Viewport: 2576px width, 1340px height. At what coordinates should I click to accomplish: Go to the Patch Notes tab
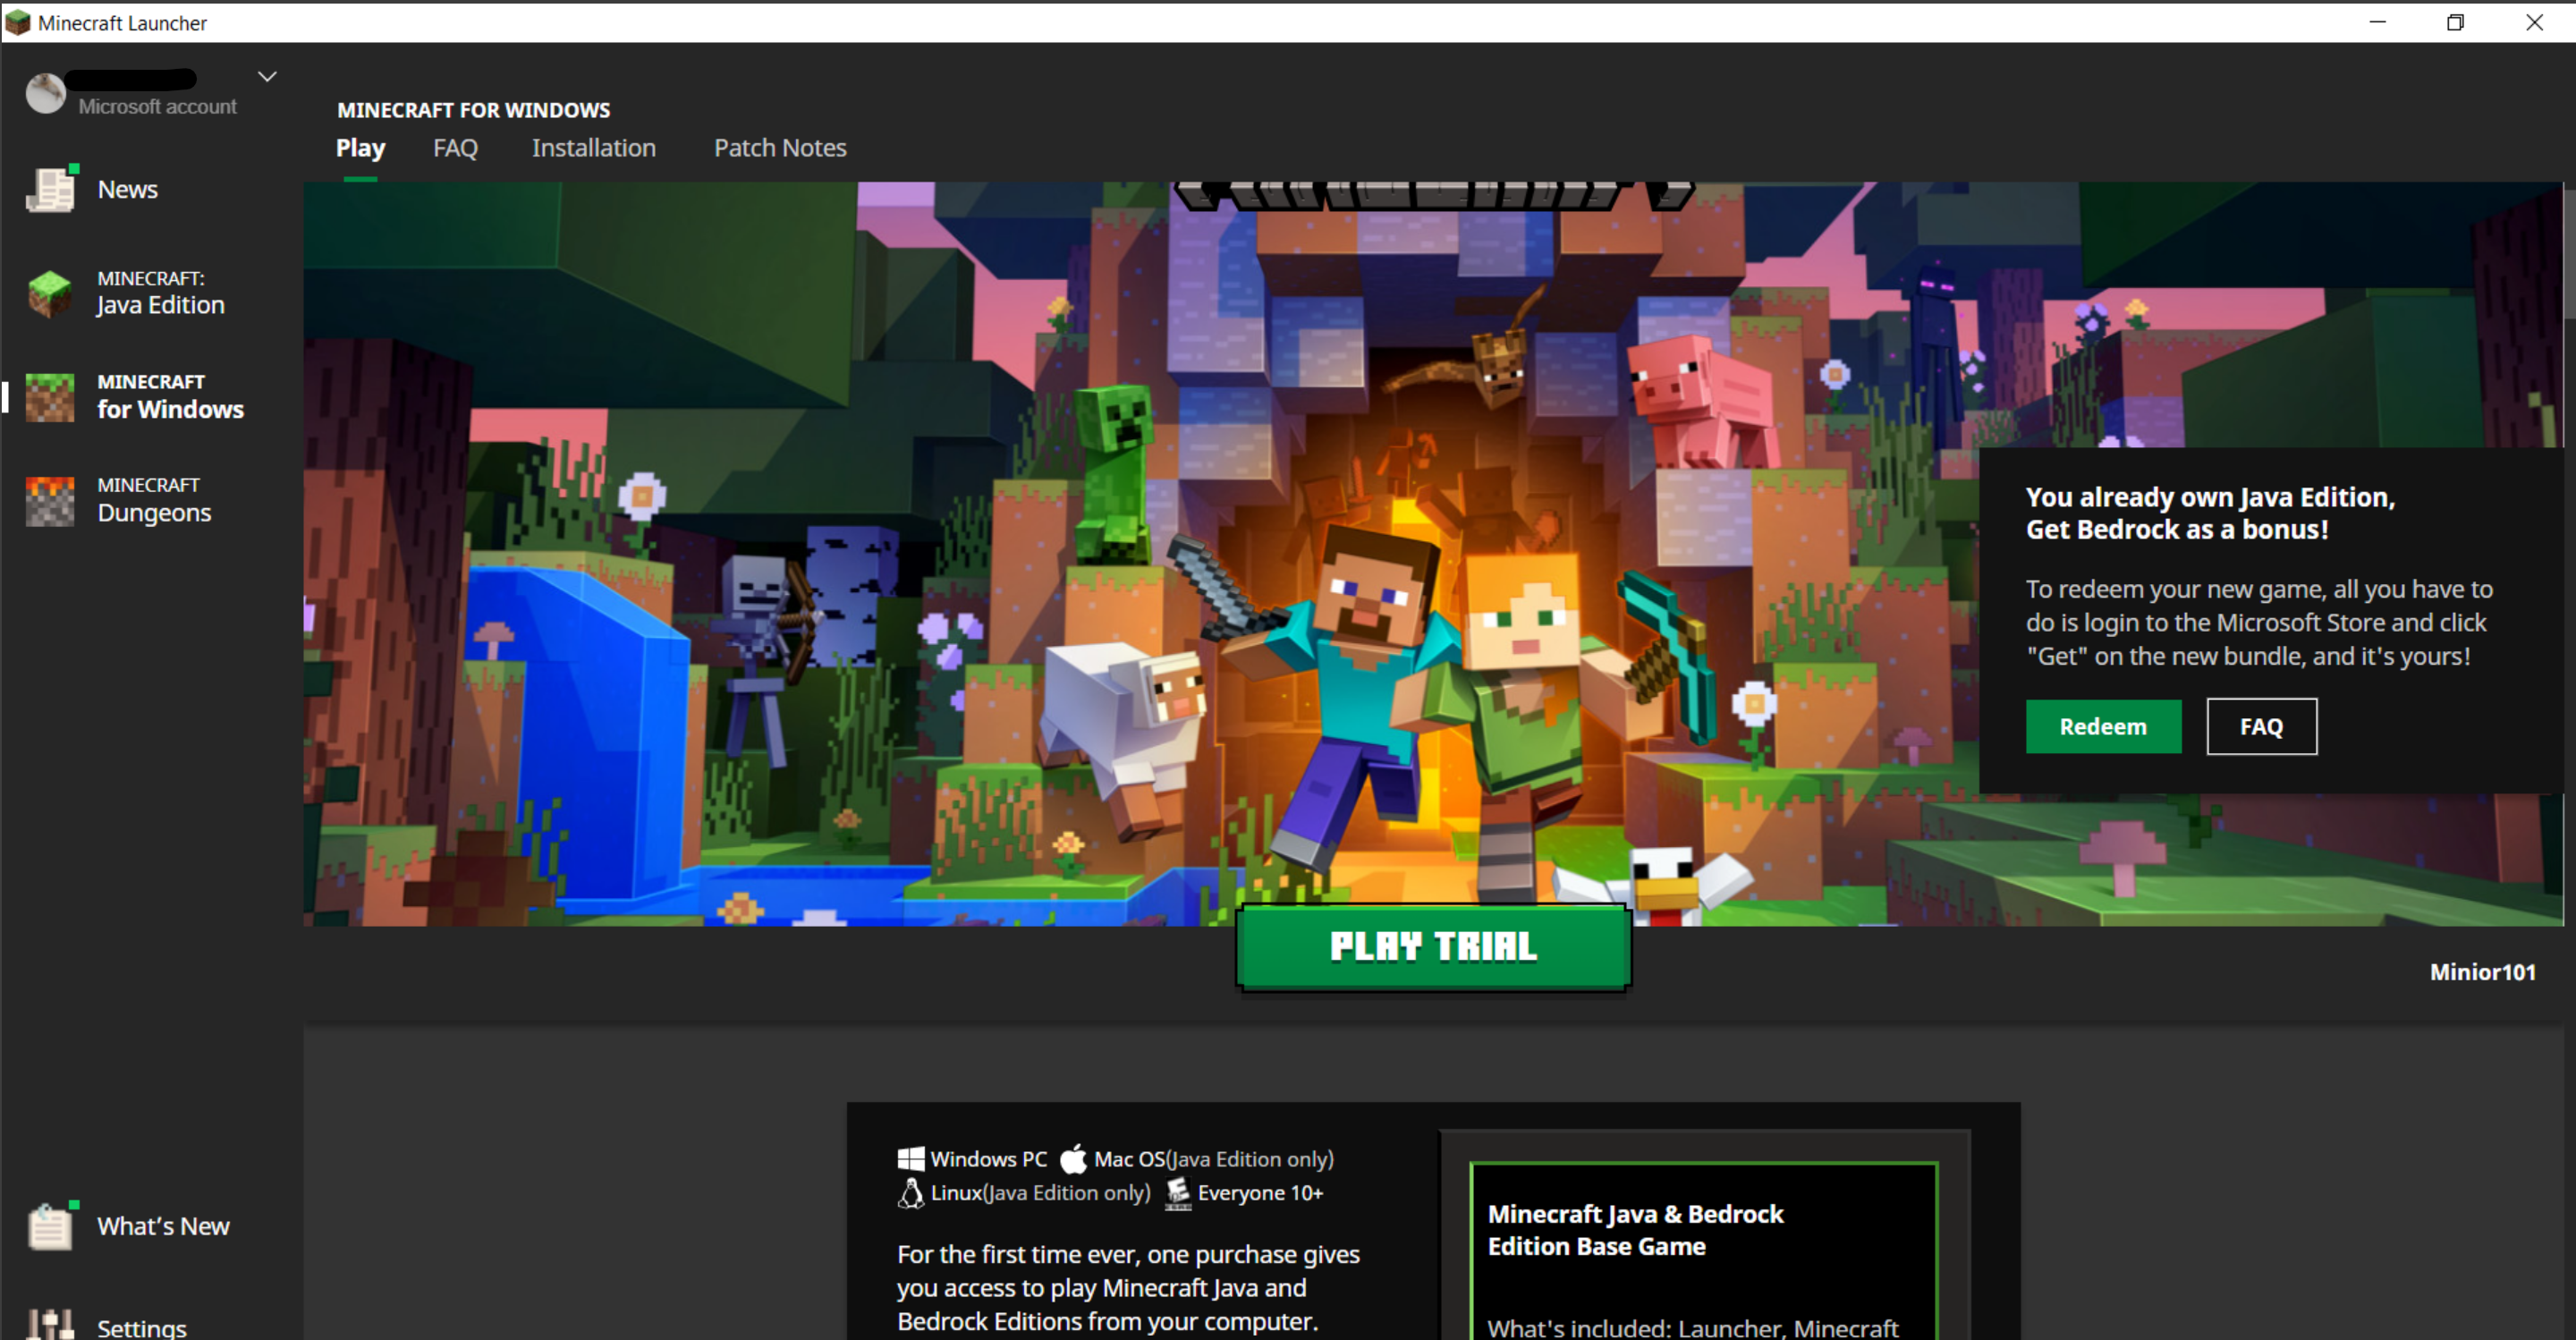click(x=780, y=148)
